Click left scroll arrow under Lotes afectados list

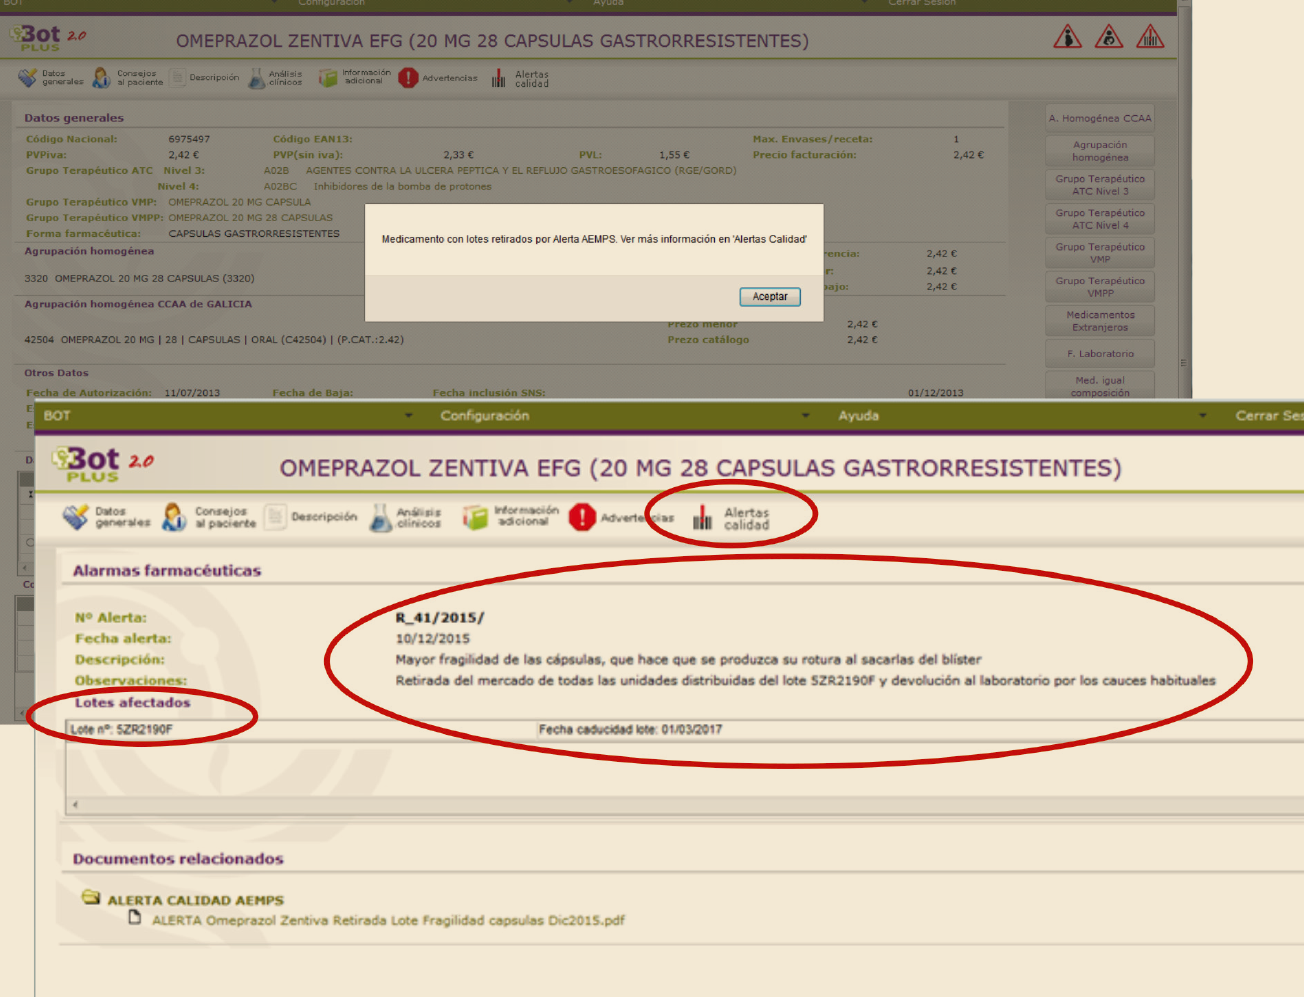(x=75, y=805)
